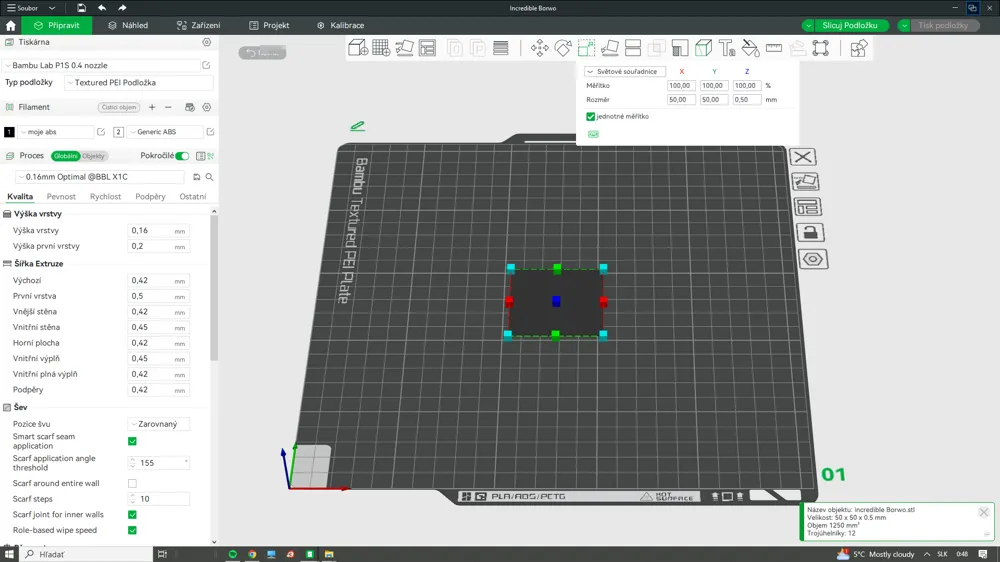This screenshot has height=562, width=1000.
Task: Open the Typ podložky dropdown
Action: pos(139,82)
